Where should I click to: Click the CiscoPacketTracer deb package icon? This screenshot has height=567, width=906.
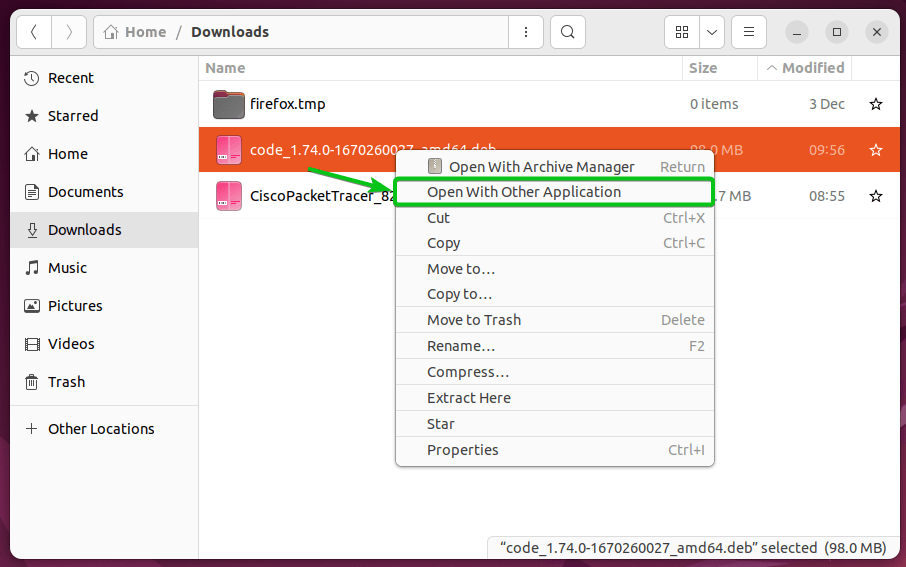pos(229,196)
